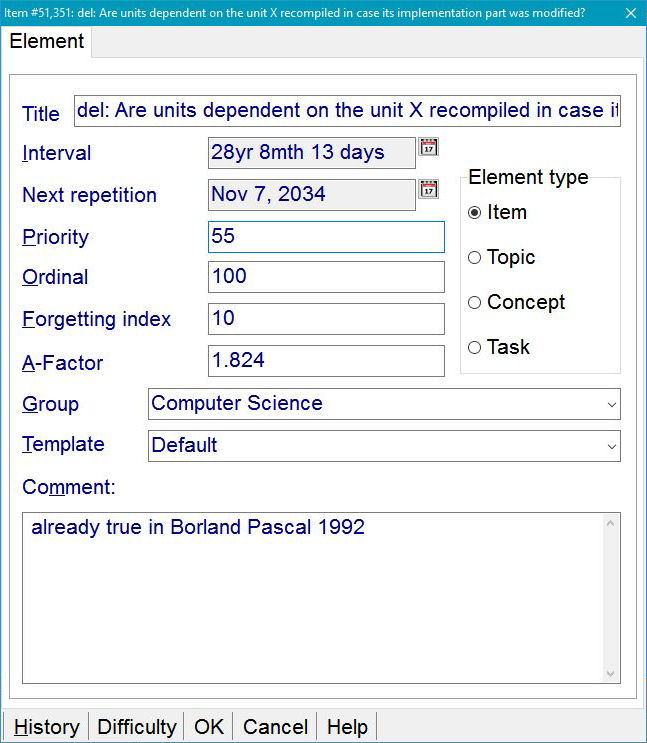The height and width of the screenshot is (743, 647).
Task: Click in the Title text field
Action: coord(347,111)
